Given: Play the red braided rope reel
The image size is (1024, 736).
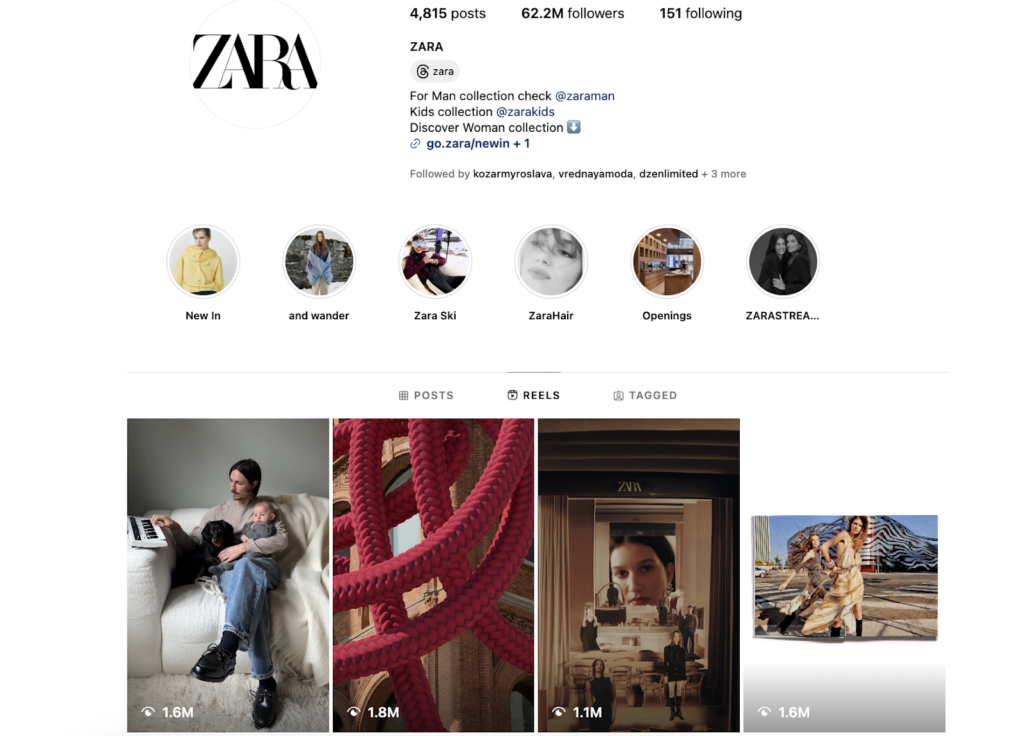Looking at the screenshot, I should point(433,575).
